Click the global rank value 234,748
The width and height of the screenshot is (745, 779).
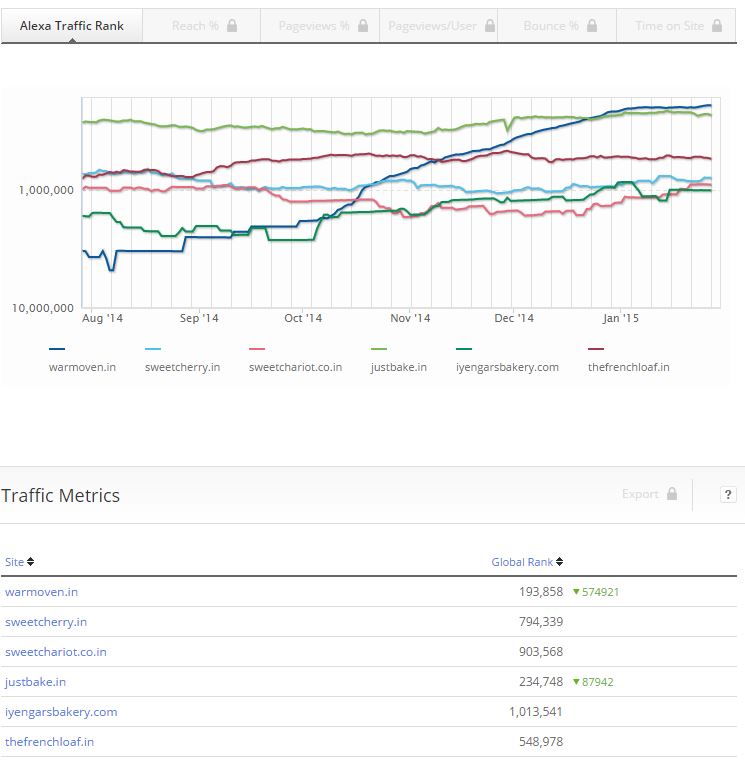pyautogui.click(x=541, y=682)
